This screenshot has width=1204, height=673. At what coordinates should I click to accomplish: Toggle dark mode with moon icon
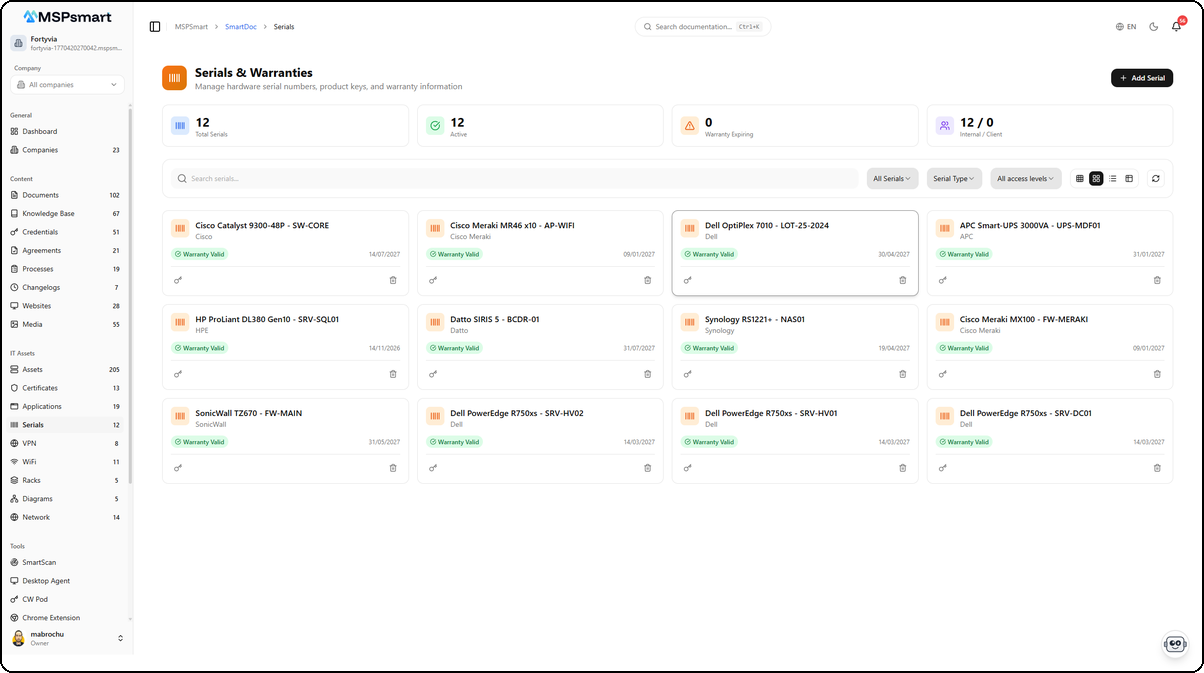pos(1154,27)
